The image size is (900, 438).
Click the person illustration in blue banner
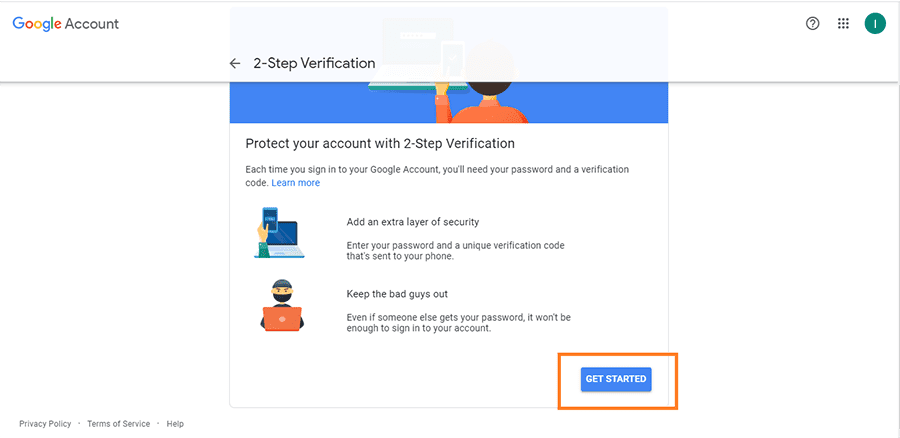pyautogui.click(x=482, y=86)
